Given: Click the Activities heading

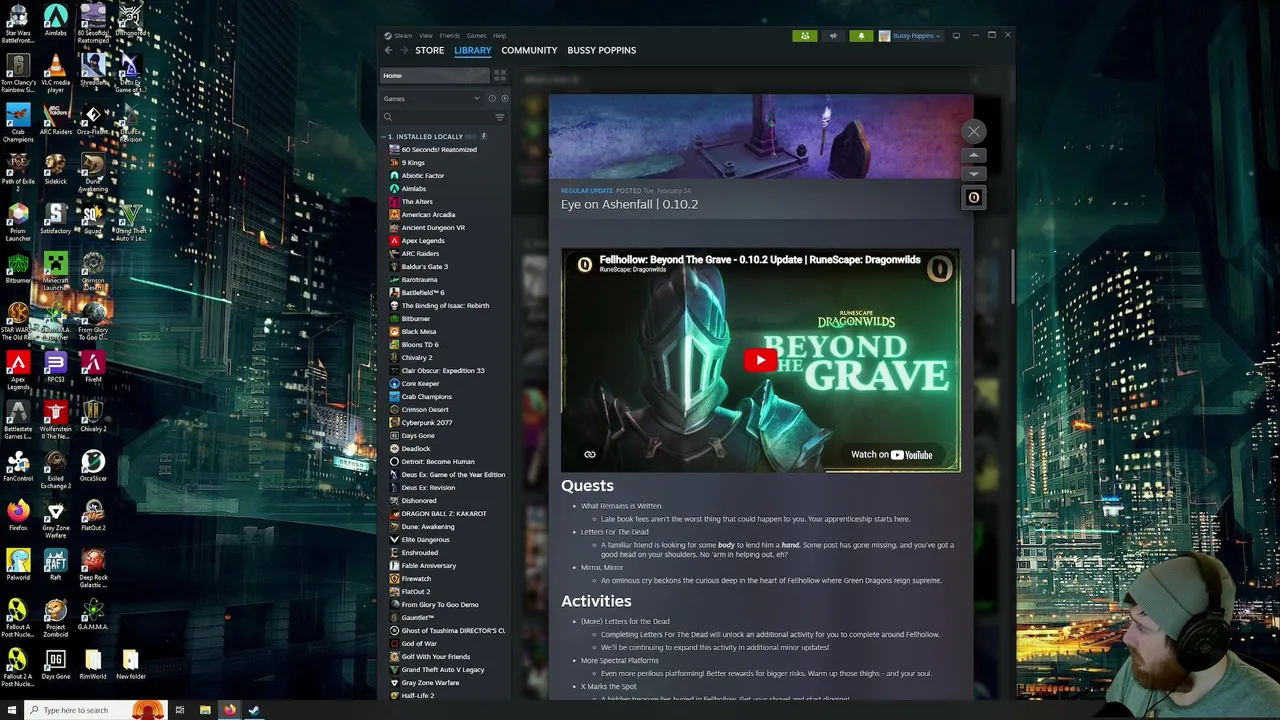Looking at the screenshot, I should [596, 601].
